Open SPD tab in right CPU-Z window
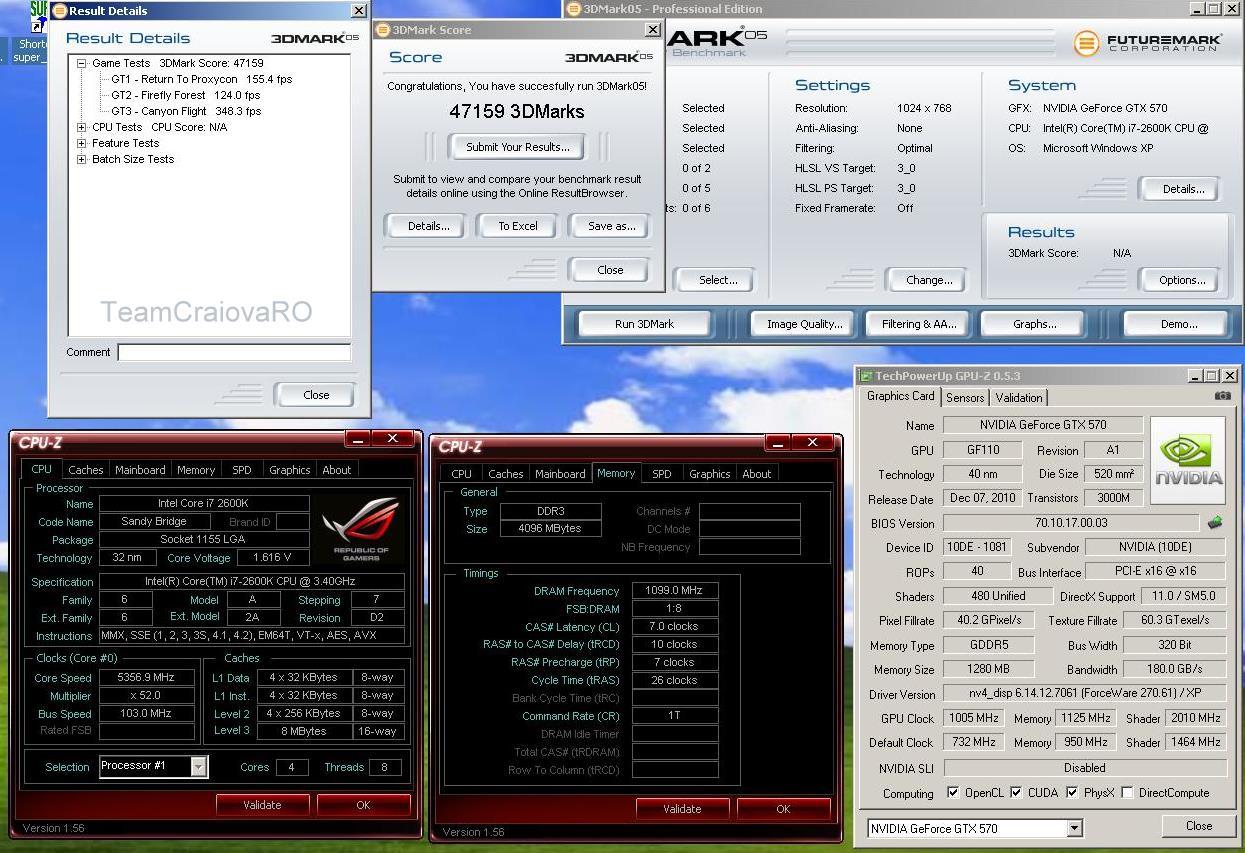1245x853 pixels. [x=662, y=474]
